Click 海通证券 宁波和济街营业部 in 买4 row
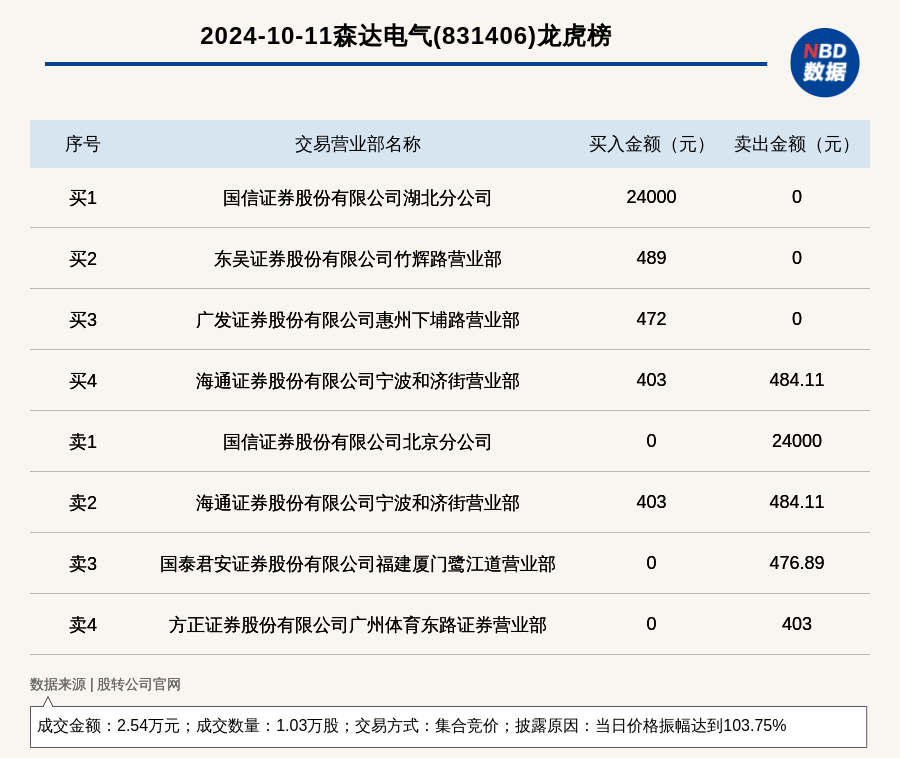Image resolution: width=900 pixels, height=758 pixels. point(358,381)
